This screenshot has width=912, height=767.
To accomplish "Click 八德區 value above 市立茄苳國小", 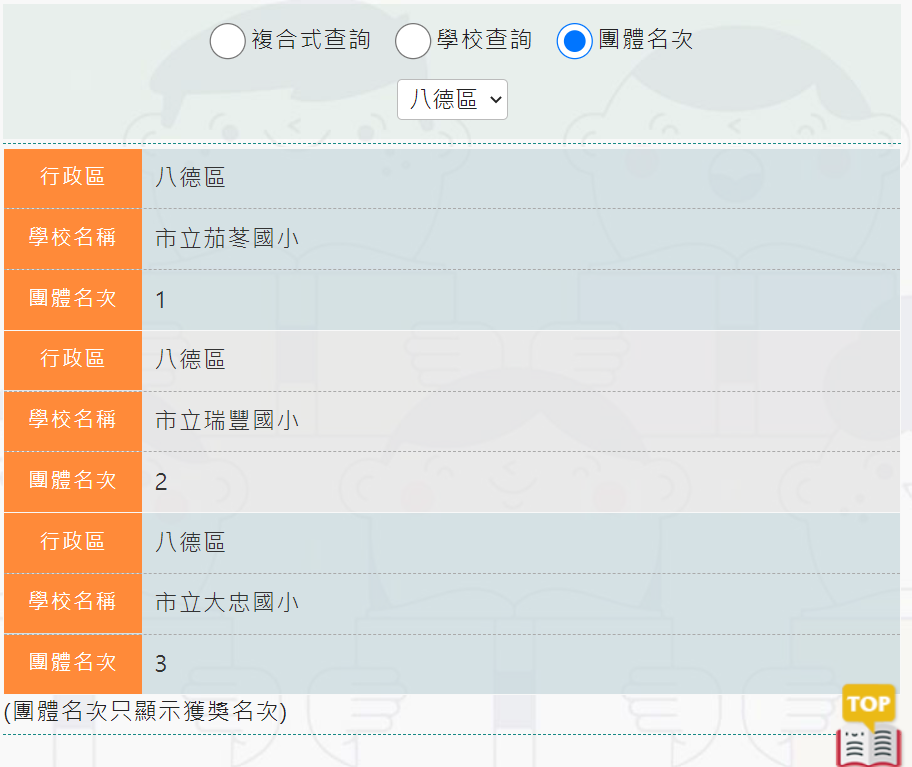I will [190, 177].
